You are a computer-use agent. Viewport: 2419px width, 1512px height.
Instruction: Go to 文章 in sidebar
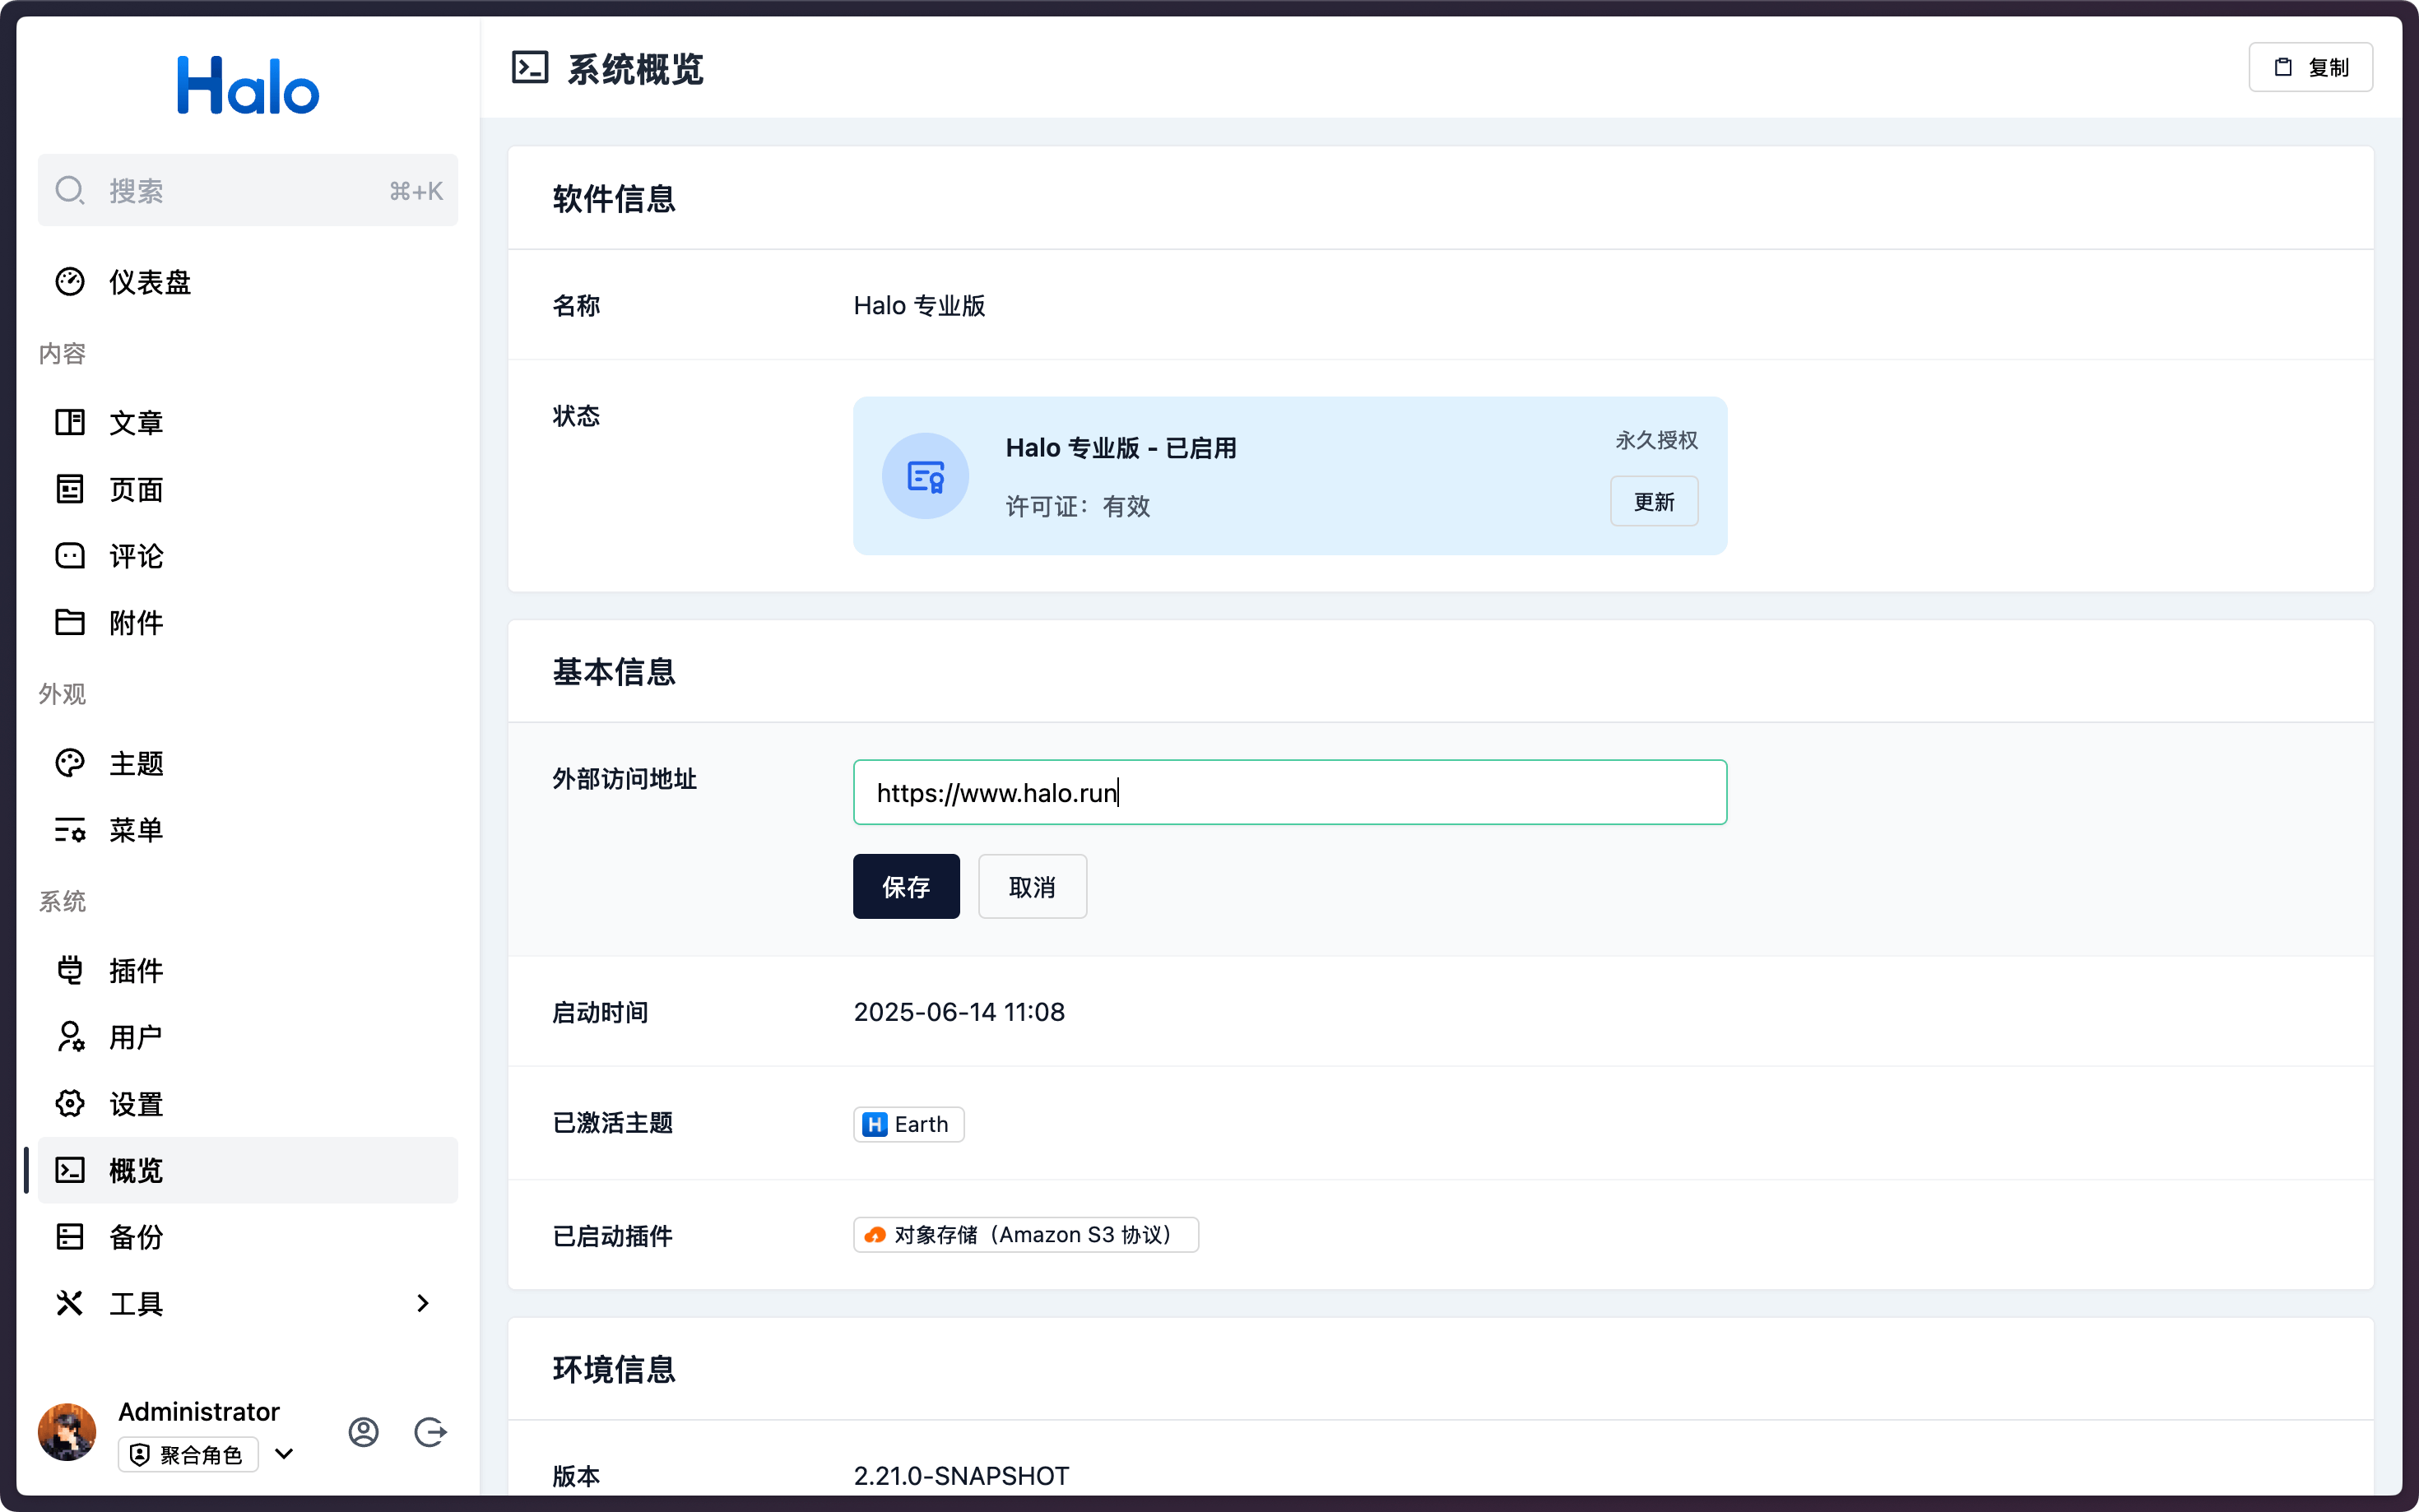click(136, 422)
